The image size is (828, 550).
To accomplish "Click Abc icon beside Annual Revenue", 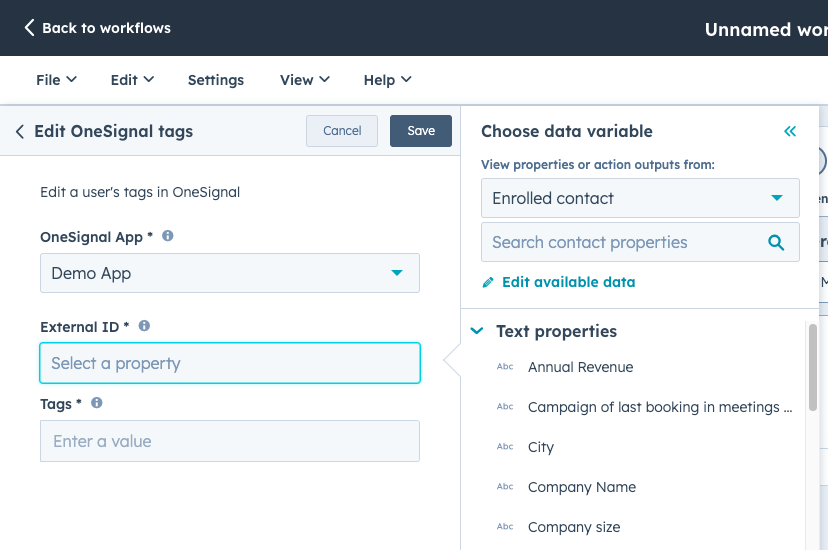I will coord(505,366).
